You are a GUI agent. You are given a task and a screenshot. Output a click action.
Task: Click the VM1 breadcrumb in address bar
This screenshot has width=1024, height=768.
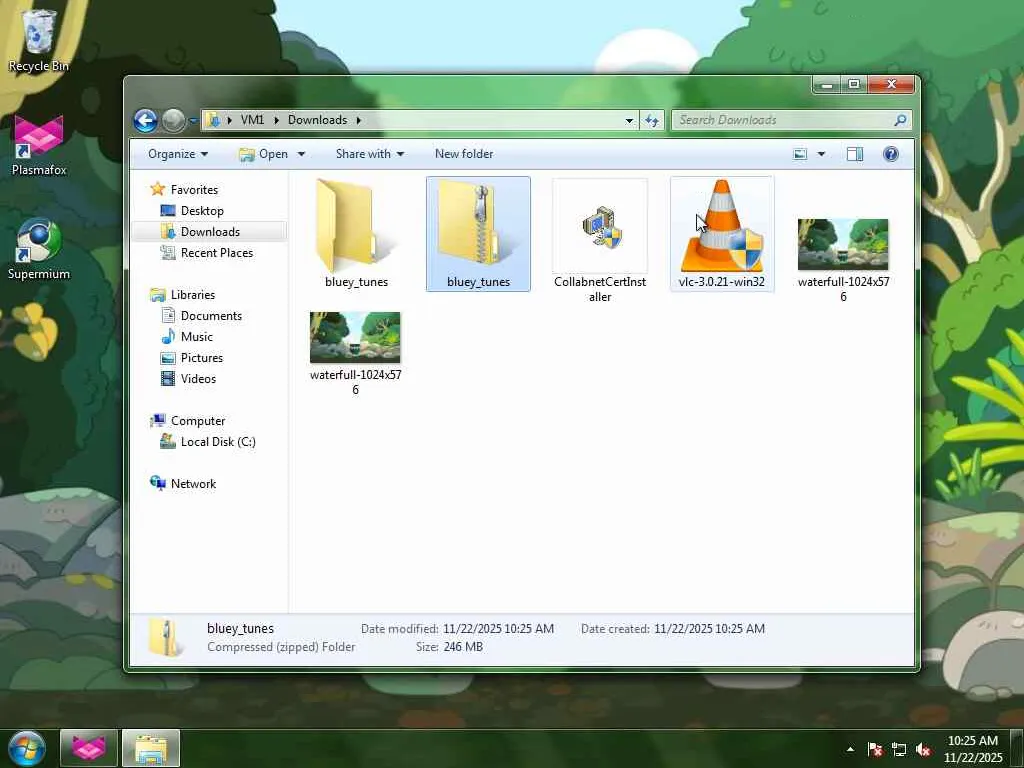pos(252,120)
